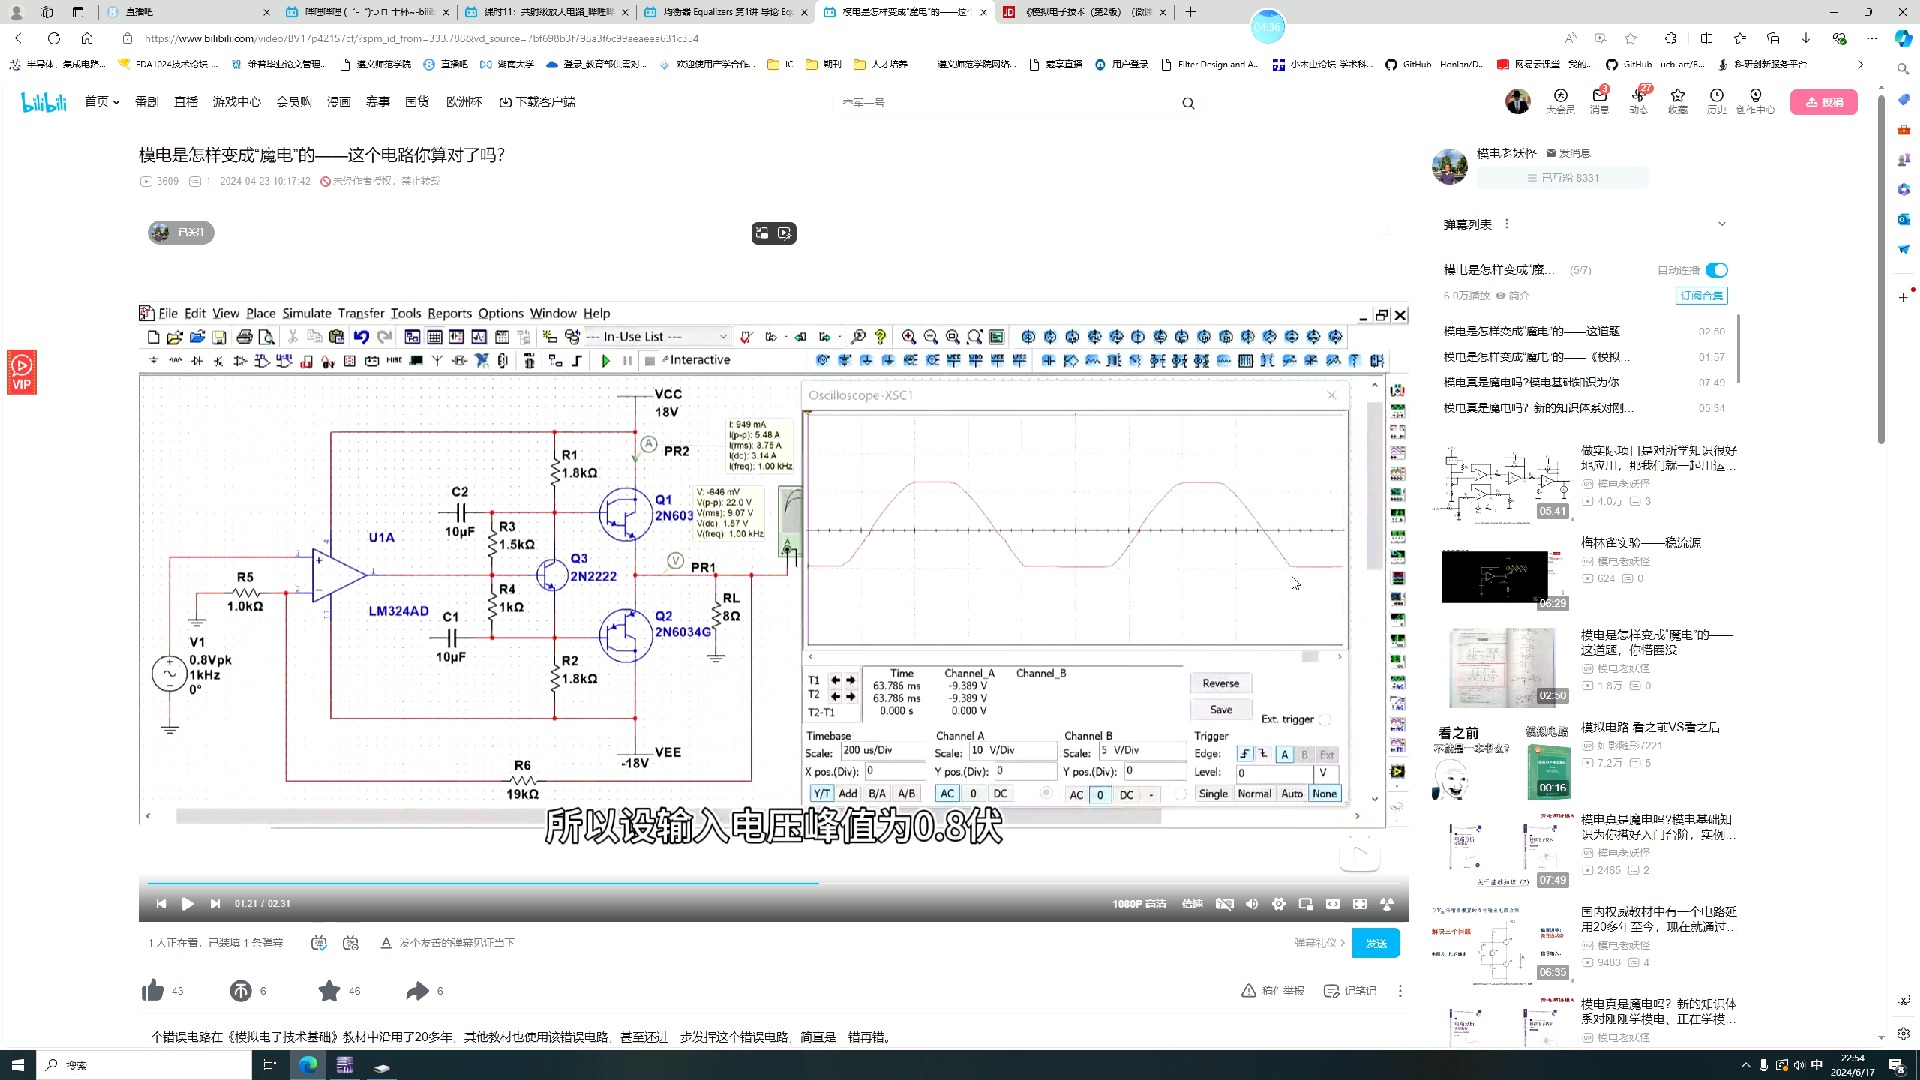This screenshot has width=1920, height=1080.
Task: Click the like thumbs-up icon below video
Action: click(153, 991)
